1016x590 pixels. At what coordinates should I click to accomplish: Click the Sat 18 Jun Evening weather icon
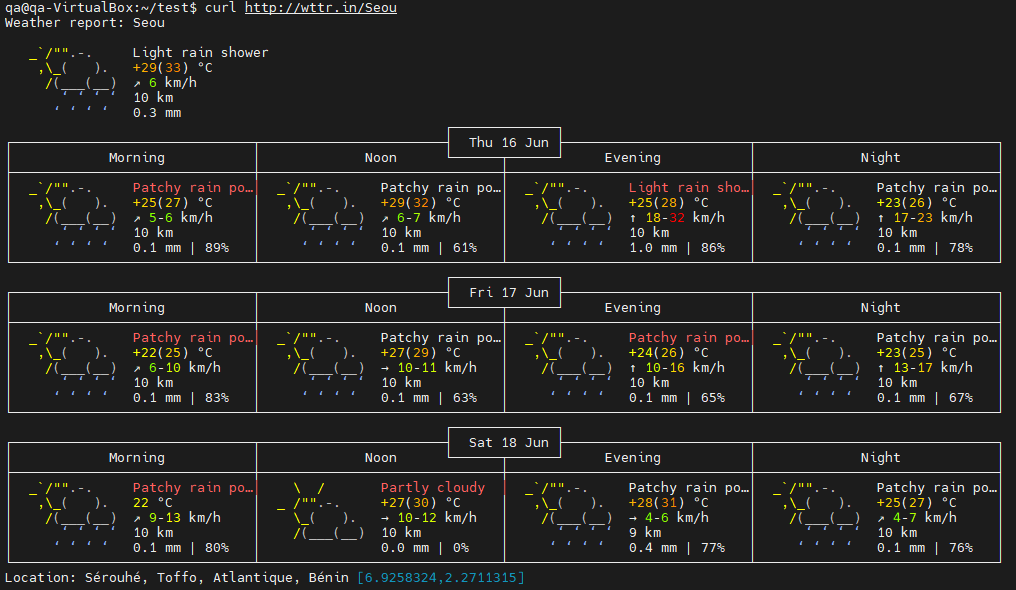pyautogui.click(x=568, y=517)
